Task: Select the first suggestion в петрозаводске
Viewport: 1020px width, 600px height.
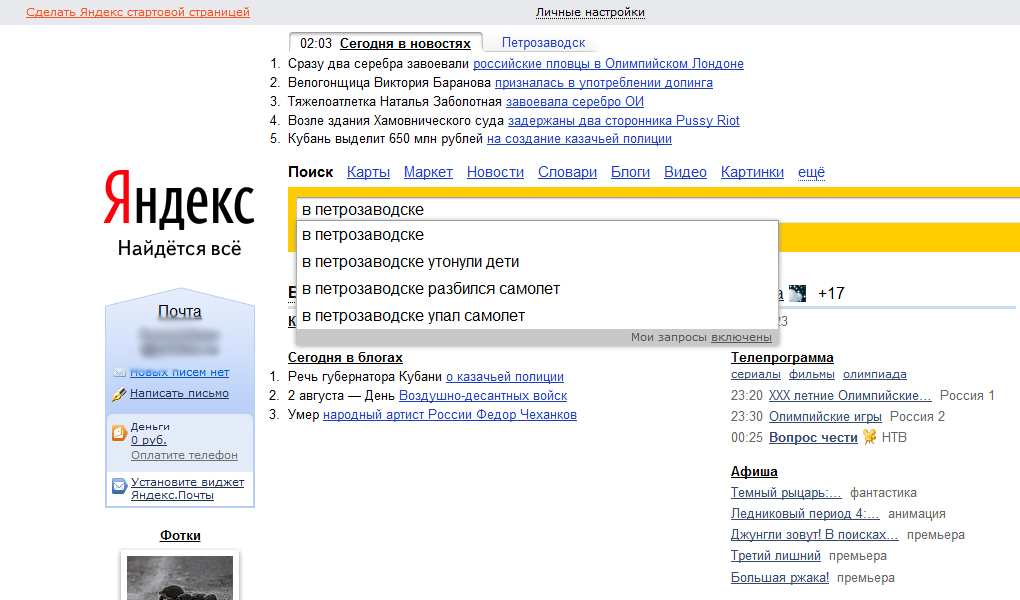Action: [537, 235]
